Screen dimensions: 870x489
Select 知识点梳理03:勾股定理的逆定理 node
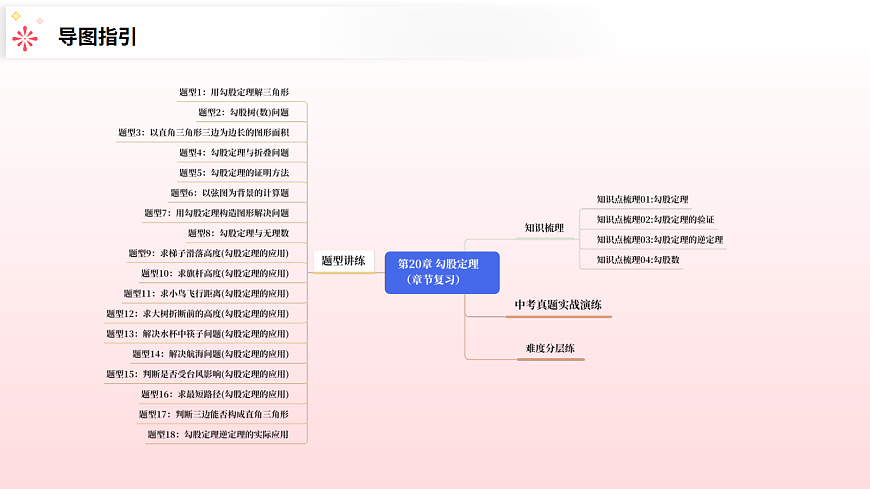[660, 240]
